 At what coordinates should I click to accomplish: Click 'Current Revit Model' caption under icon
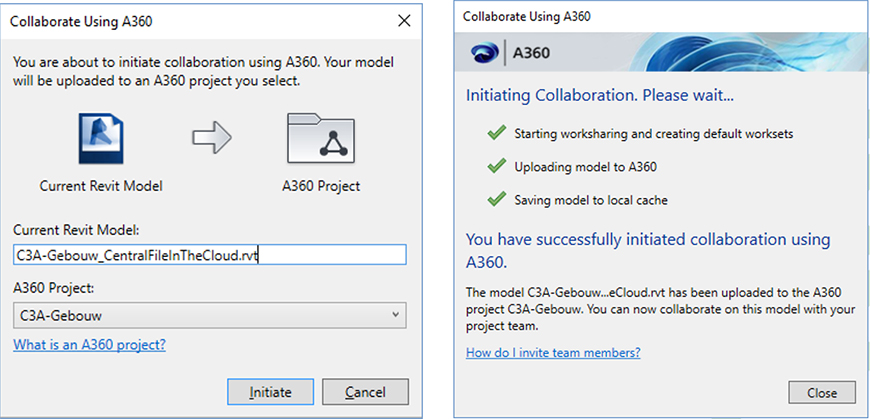click(x=101, y=186)
